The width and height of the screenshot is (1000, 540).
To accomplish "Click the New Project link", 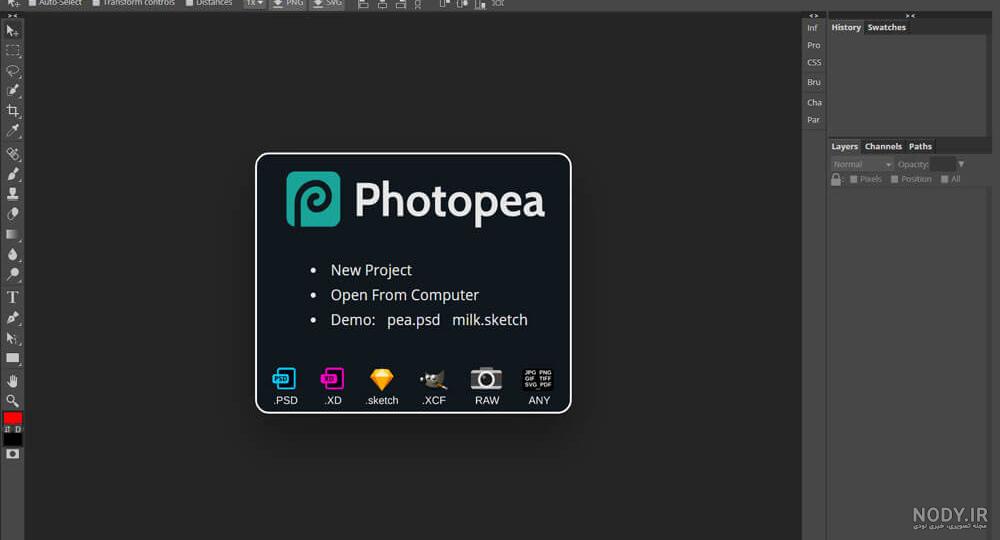I will pos(371,270).
